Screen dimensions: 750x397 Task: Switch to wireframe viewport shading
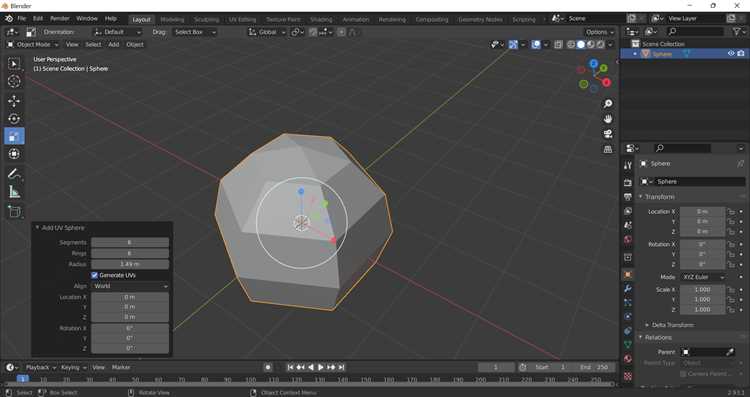(x=571, y=44)
